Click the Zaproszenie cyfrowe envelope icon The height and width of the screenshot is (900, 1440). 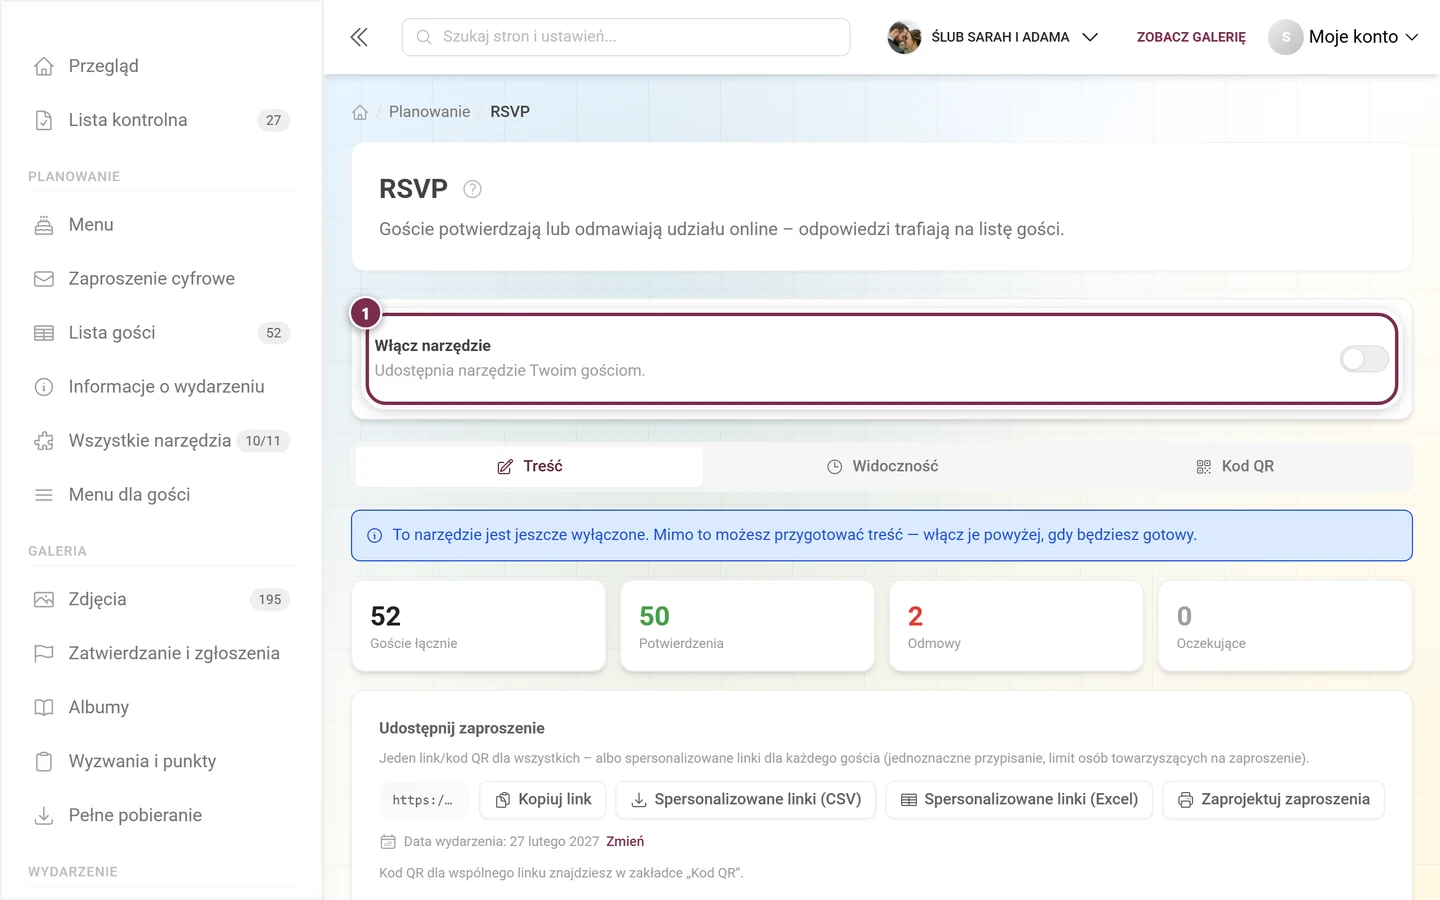coord(44,279)
